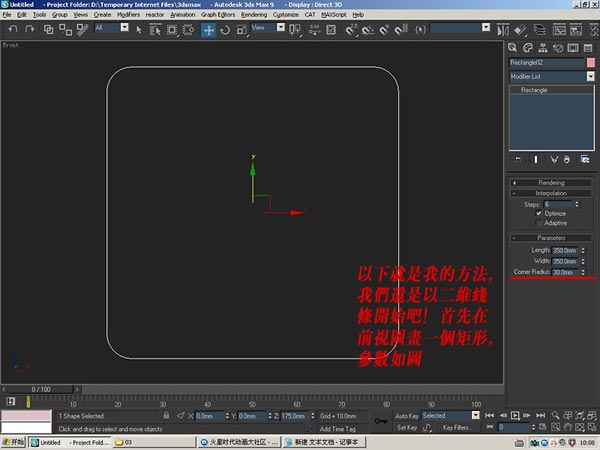
Task: Open the Modifiers menu
Action: click(128, 15)
